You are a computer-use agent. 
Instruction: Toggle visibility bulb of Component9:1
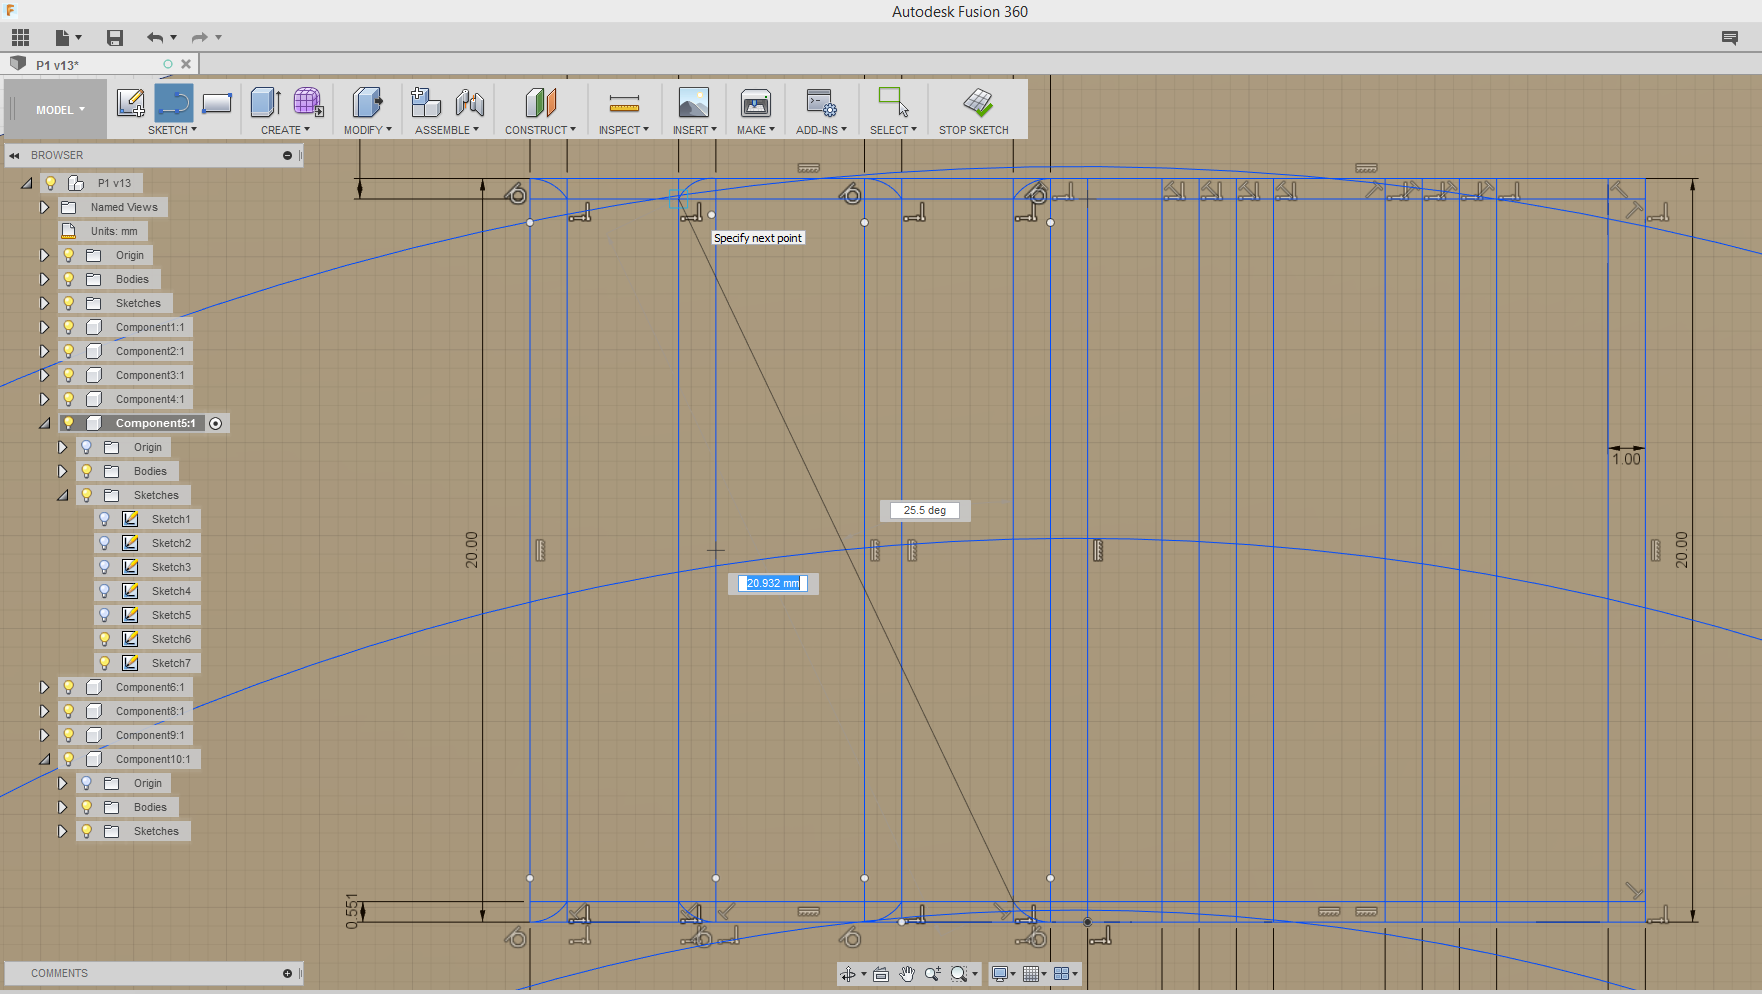(68, 735)
